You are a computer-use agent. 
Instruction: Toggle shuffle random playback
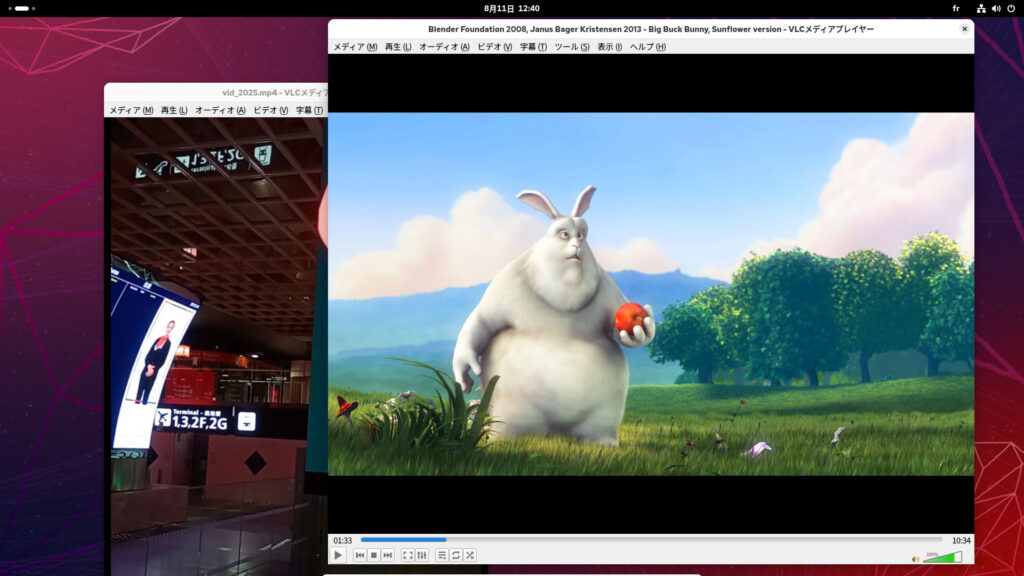pos(470,555)
